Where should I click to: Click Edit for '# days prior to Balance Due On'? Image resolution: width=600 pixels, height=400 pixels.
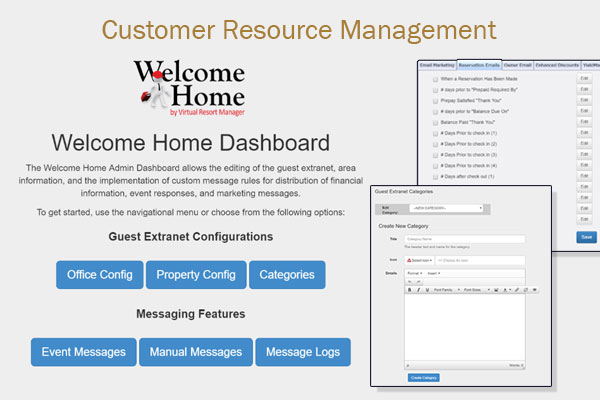[584, 111]
